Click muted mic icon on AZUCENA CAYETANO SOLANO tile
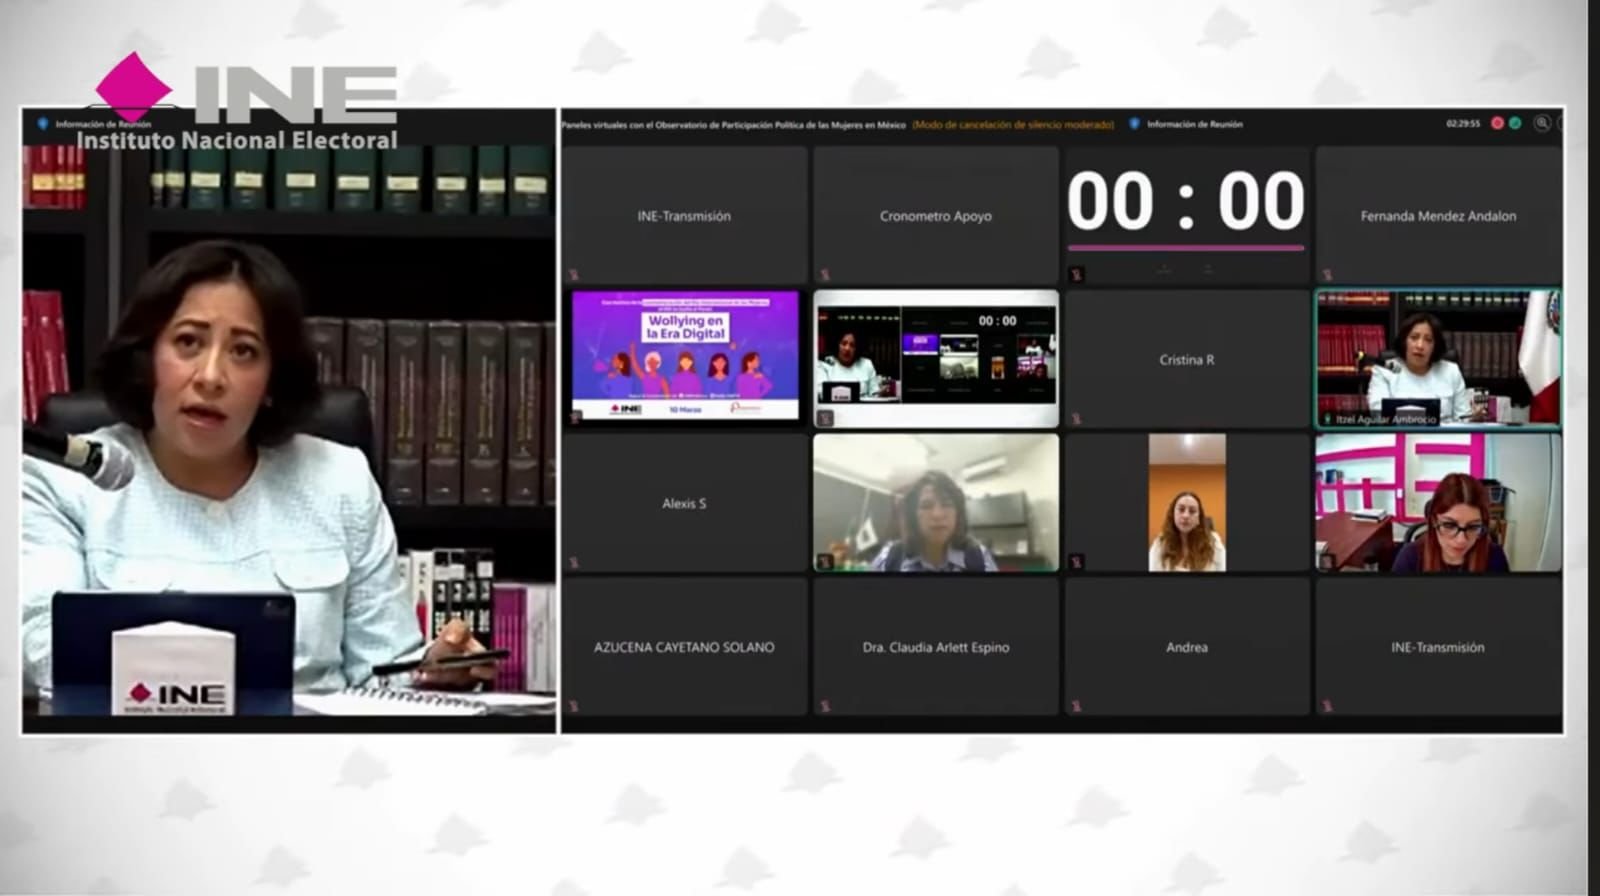The width and height of the screenshot is (1600, 896). 573,706
